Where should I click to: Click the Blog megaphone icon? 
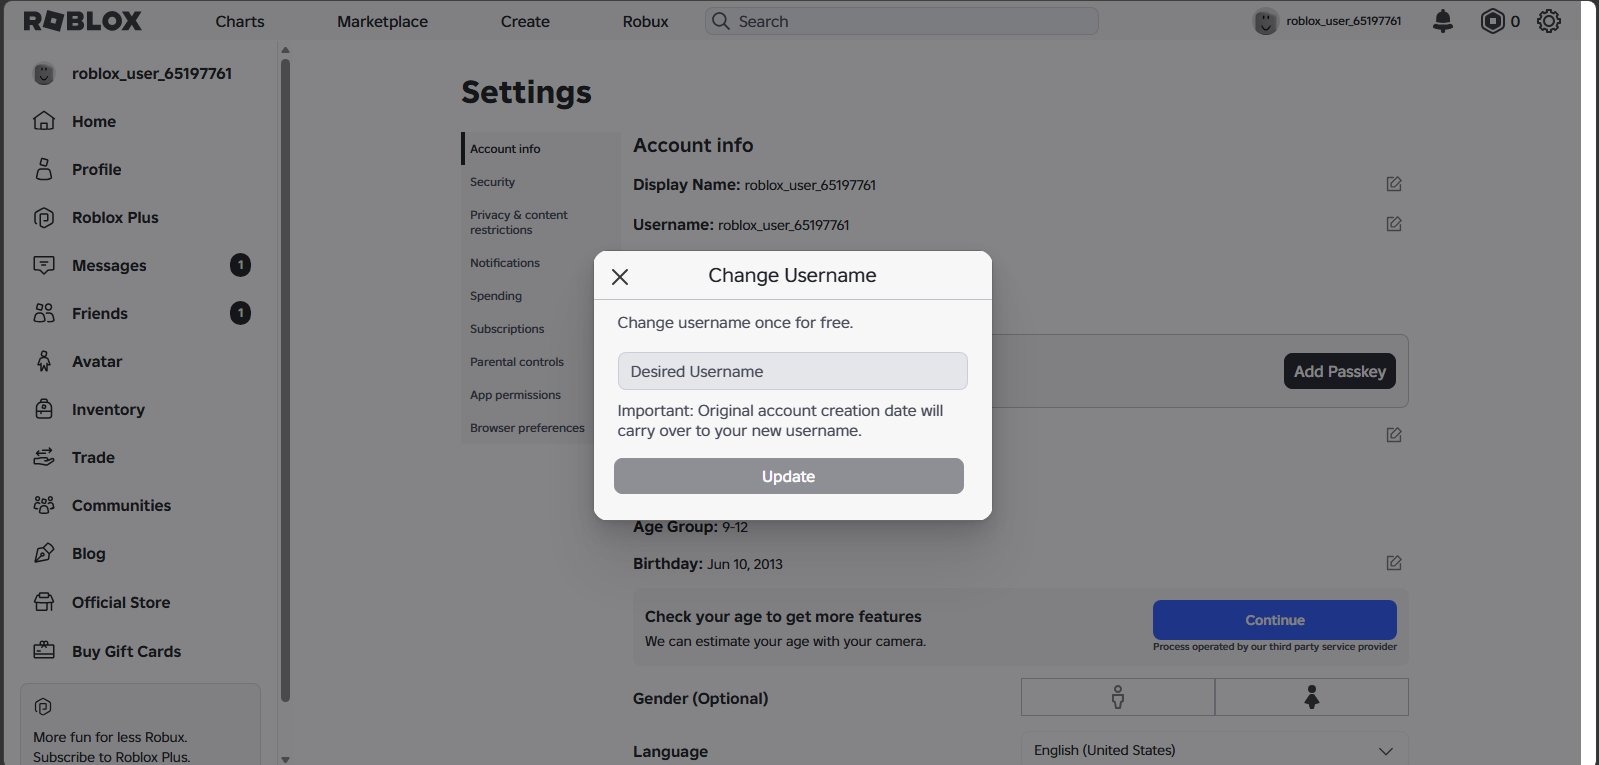tap(44, 553)
